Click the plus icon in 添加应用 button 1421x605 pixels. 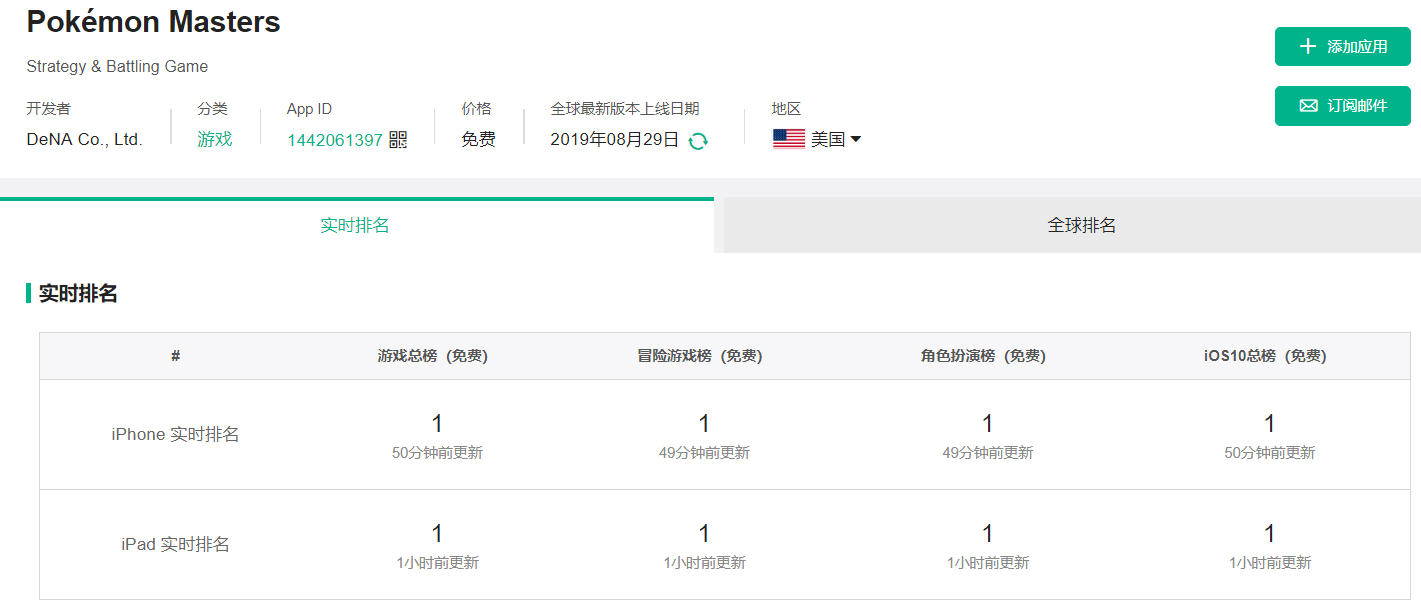coord(1308,47)
